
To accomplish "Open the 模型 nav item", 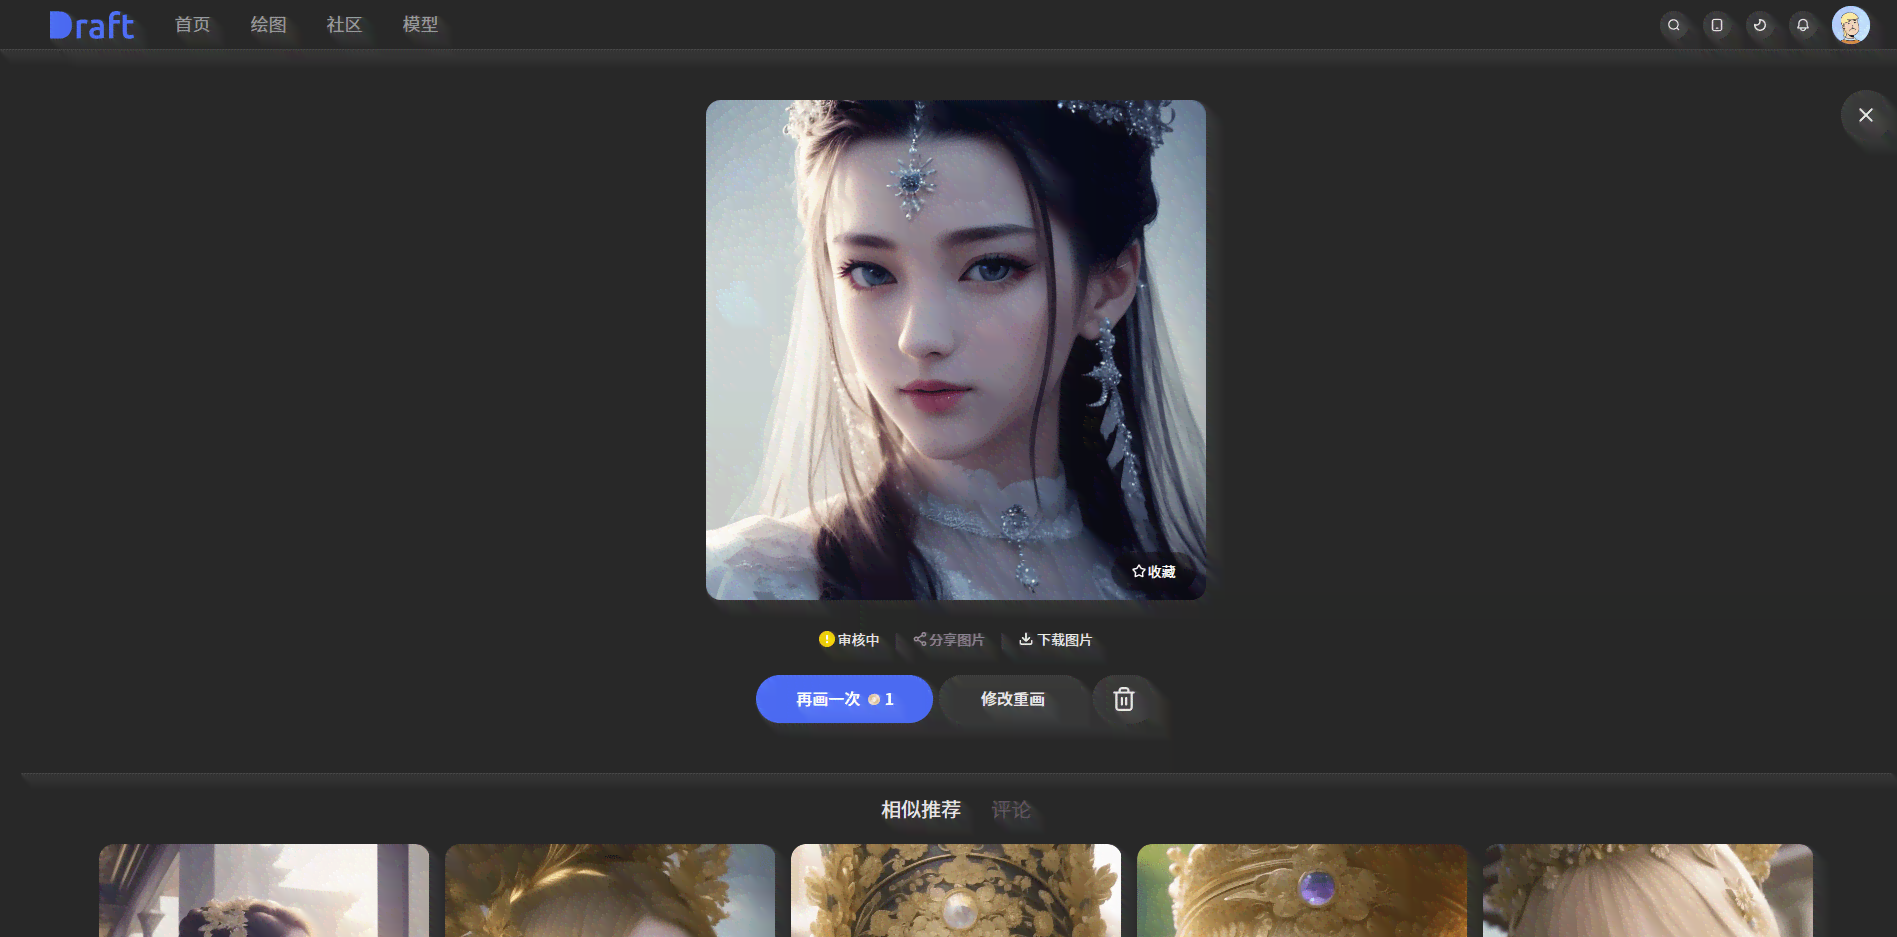I will coord(420,24).
